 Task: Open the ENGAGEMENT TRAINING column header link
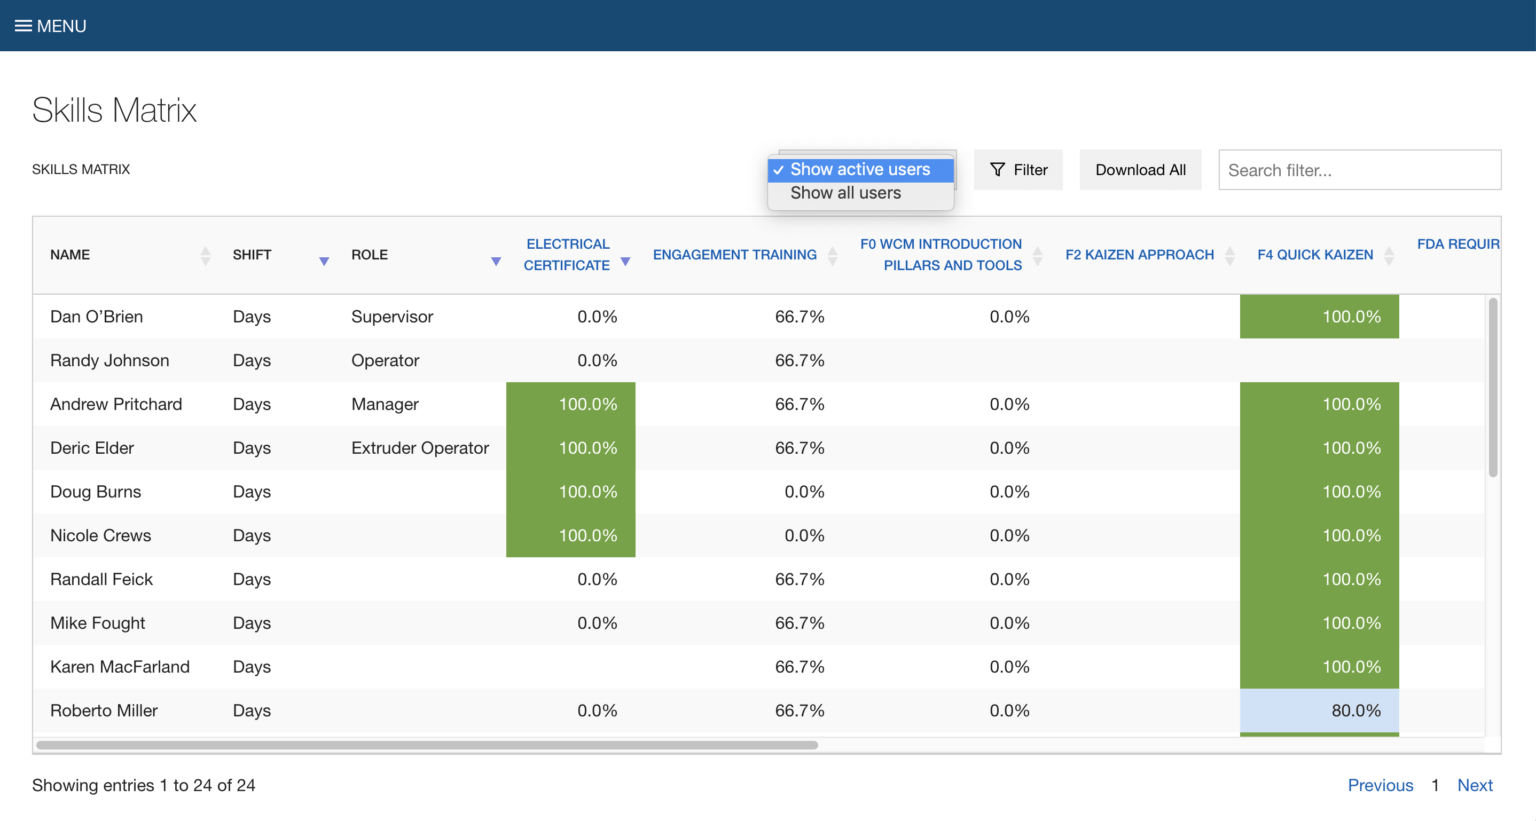[x=735, y=255]
